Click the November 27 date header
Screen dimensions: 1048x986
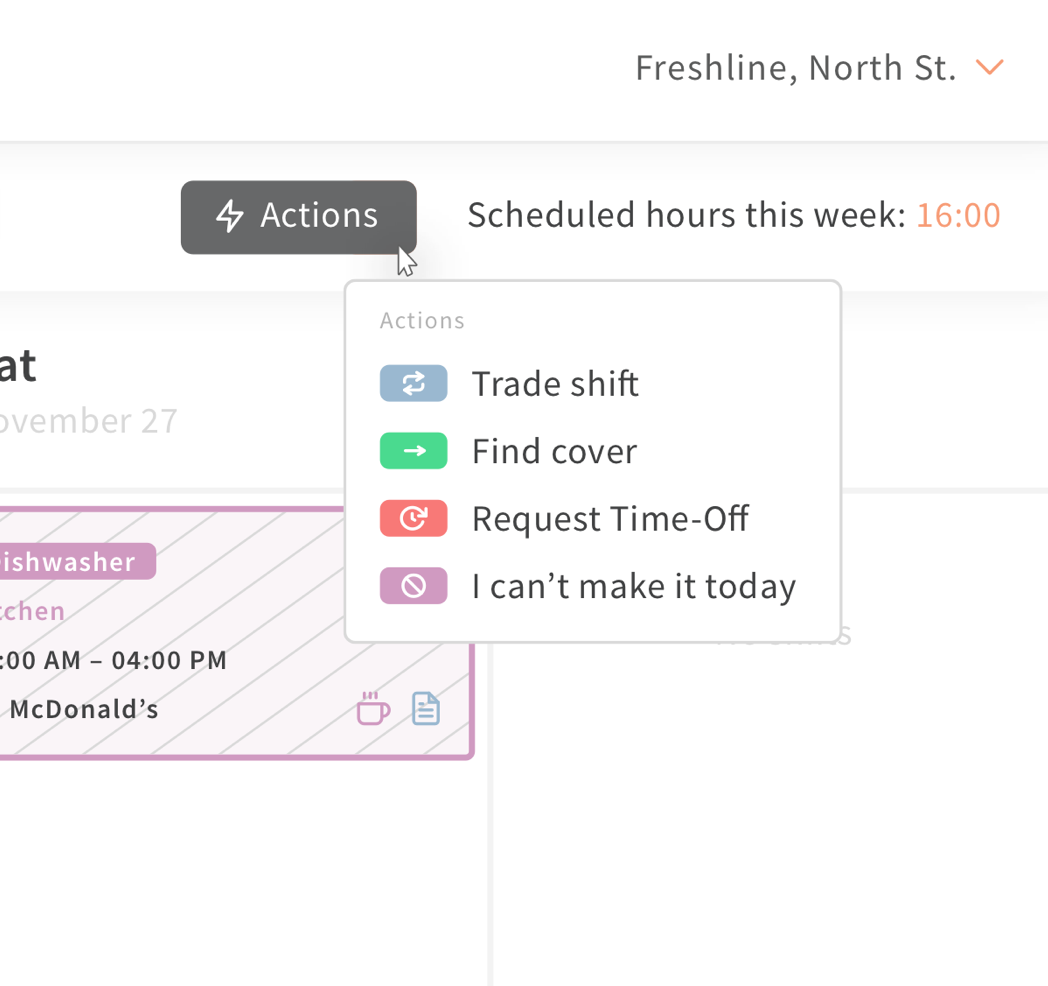coord(88,421)
